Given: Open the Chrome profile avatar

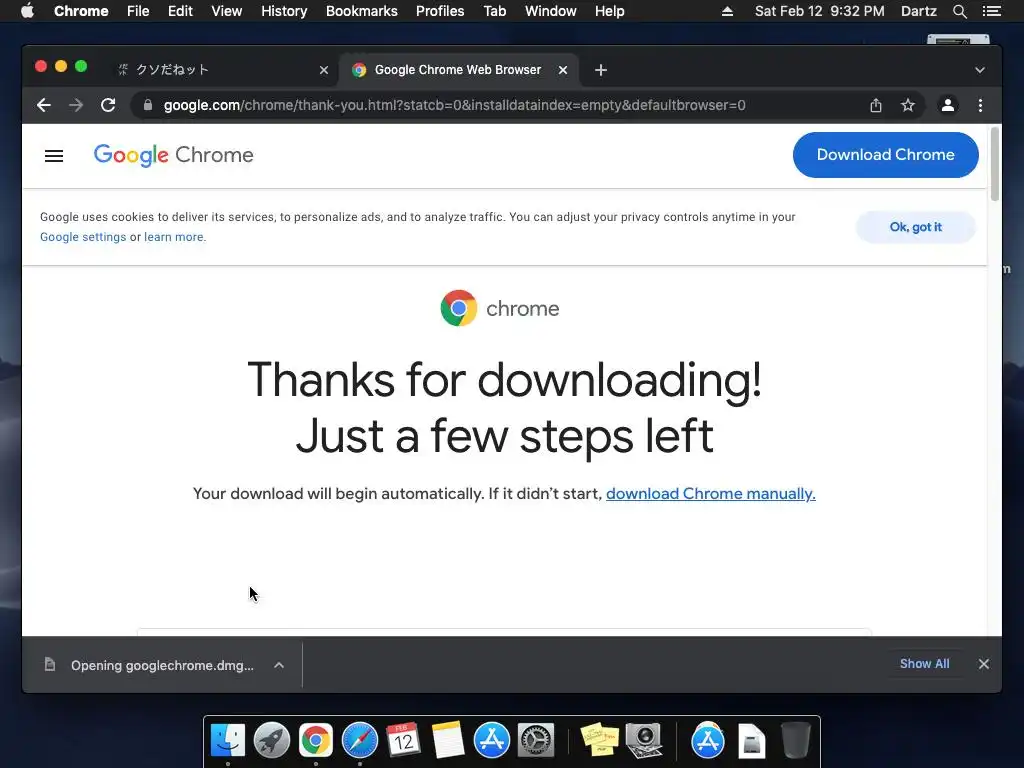Looking at the screenshot, I should [x=948, y=105].
